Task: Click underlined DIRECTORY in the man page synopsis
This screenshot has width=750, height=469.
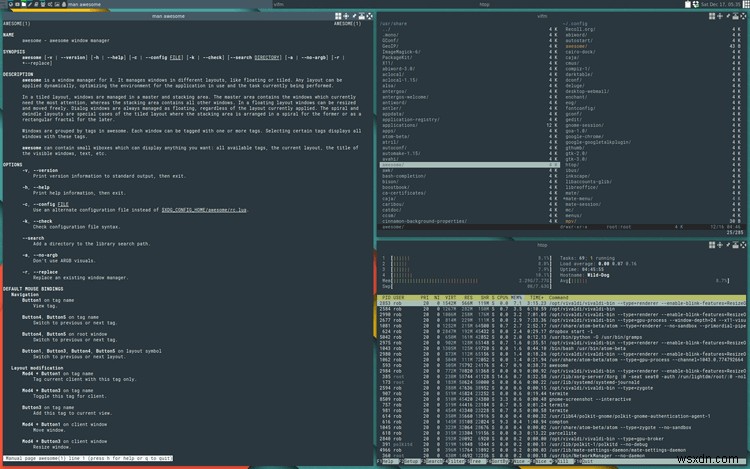Action: click(267, 57)
